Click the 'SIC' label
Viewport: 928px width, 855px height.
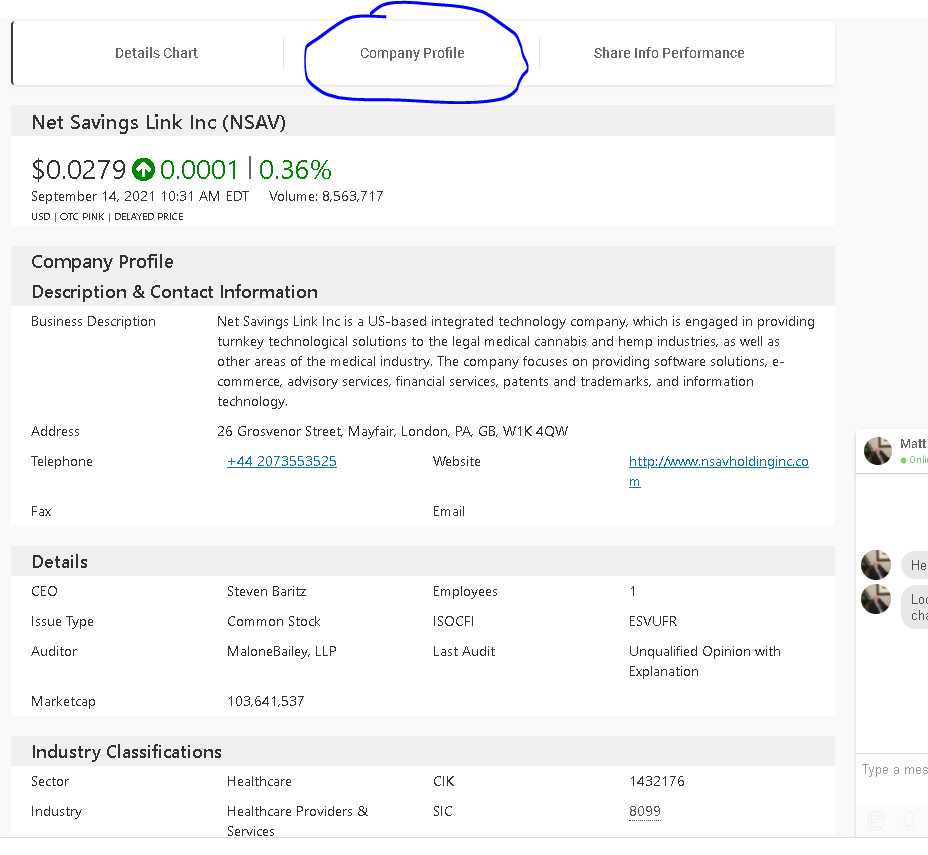443,811
